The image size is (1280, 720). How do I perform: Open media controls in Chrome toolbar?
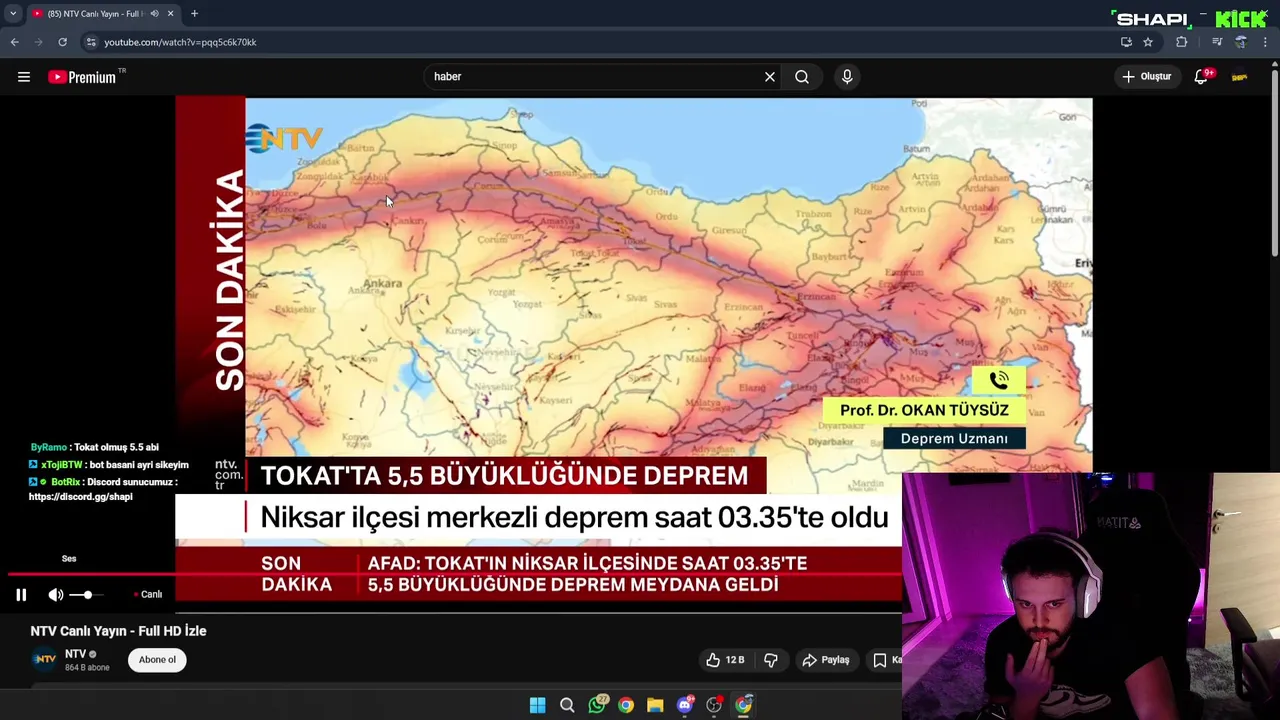pos(1217,42)
